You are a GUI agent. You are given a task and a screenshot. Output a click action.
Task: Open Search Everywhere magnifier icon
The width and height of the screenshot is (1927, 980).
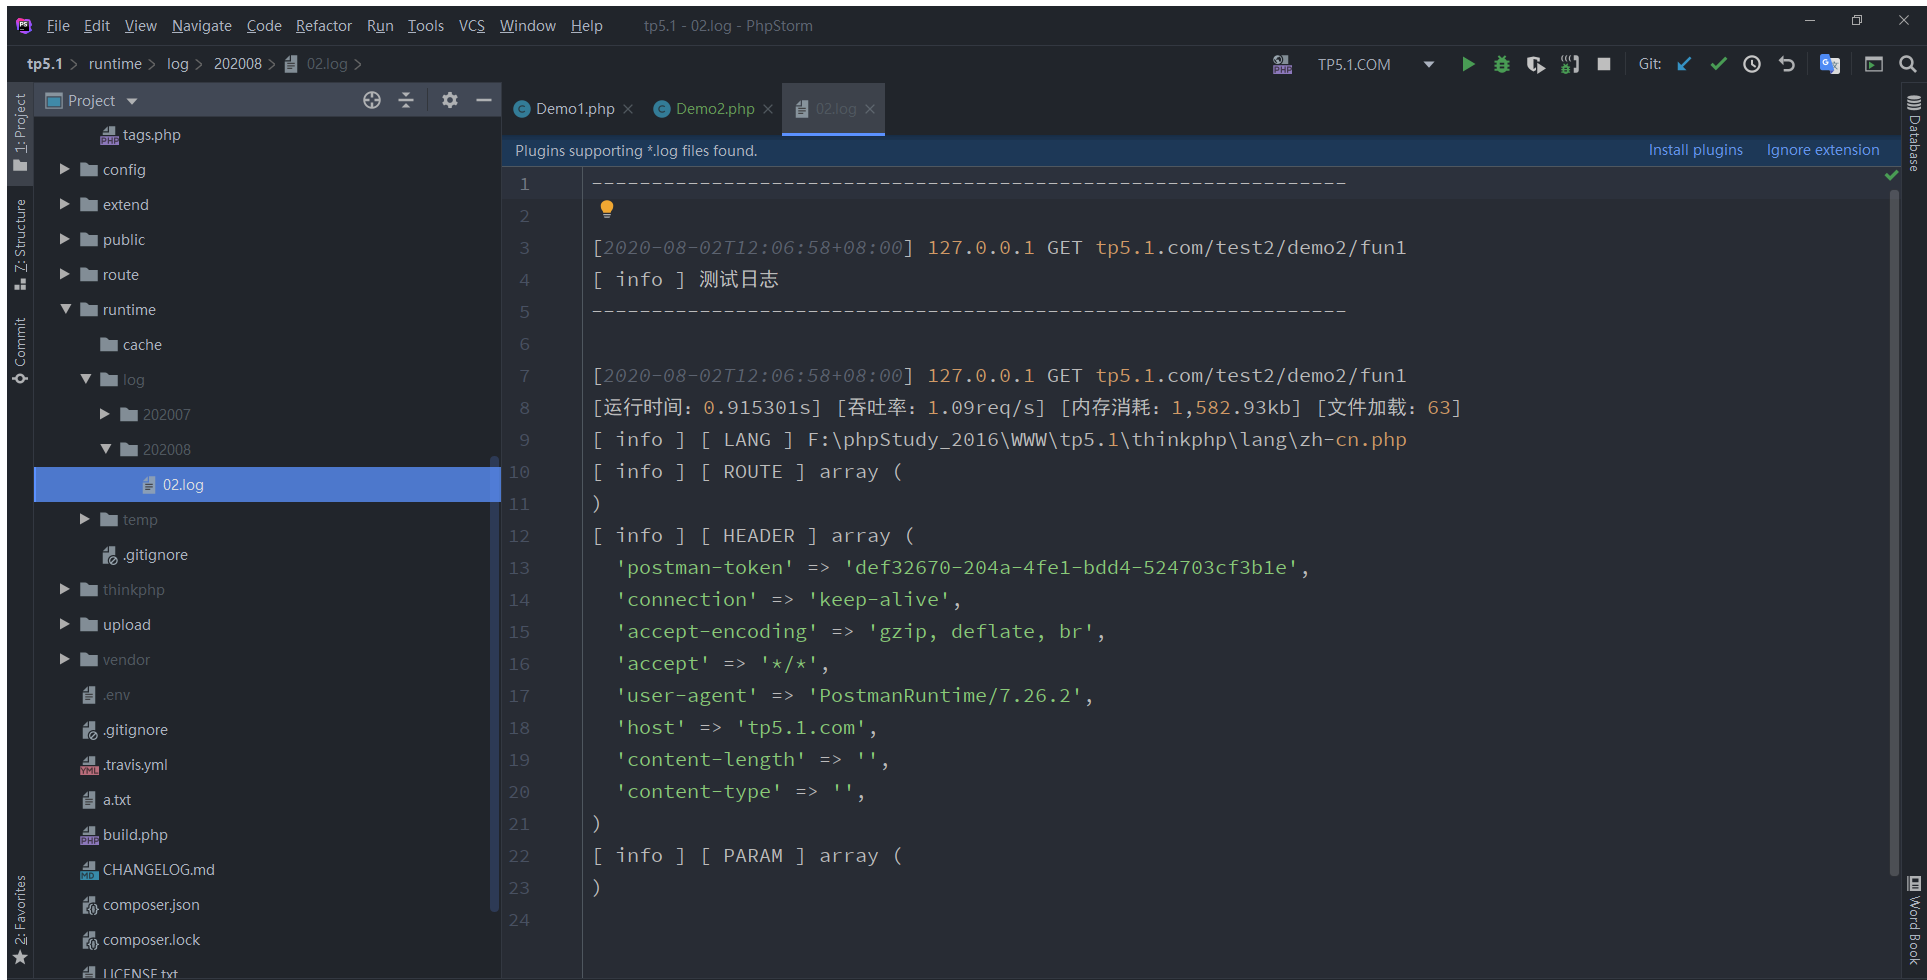[x=1908, y=64]
